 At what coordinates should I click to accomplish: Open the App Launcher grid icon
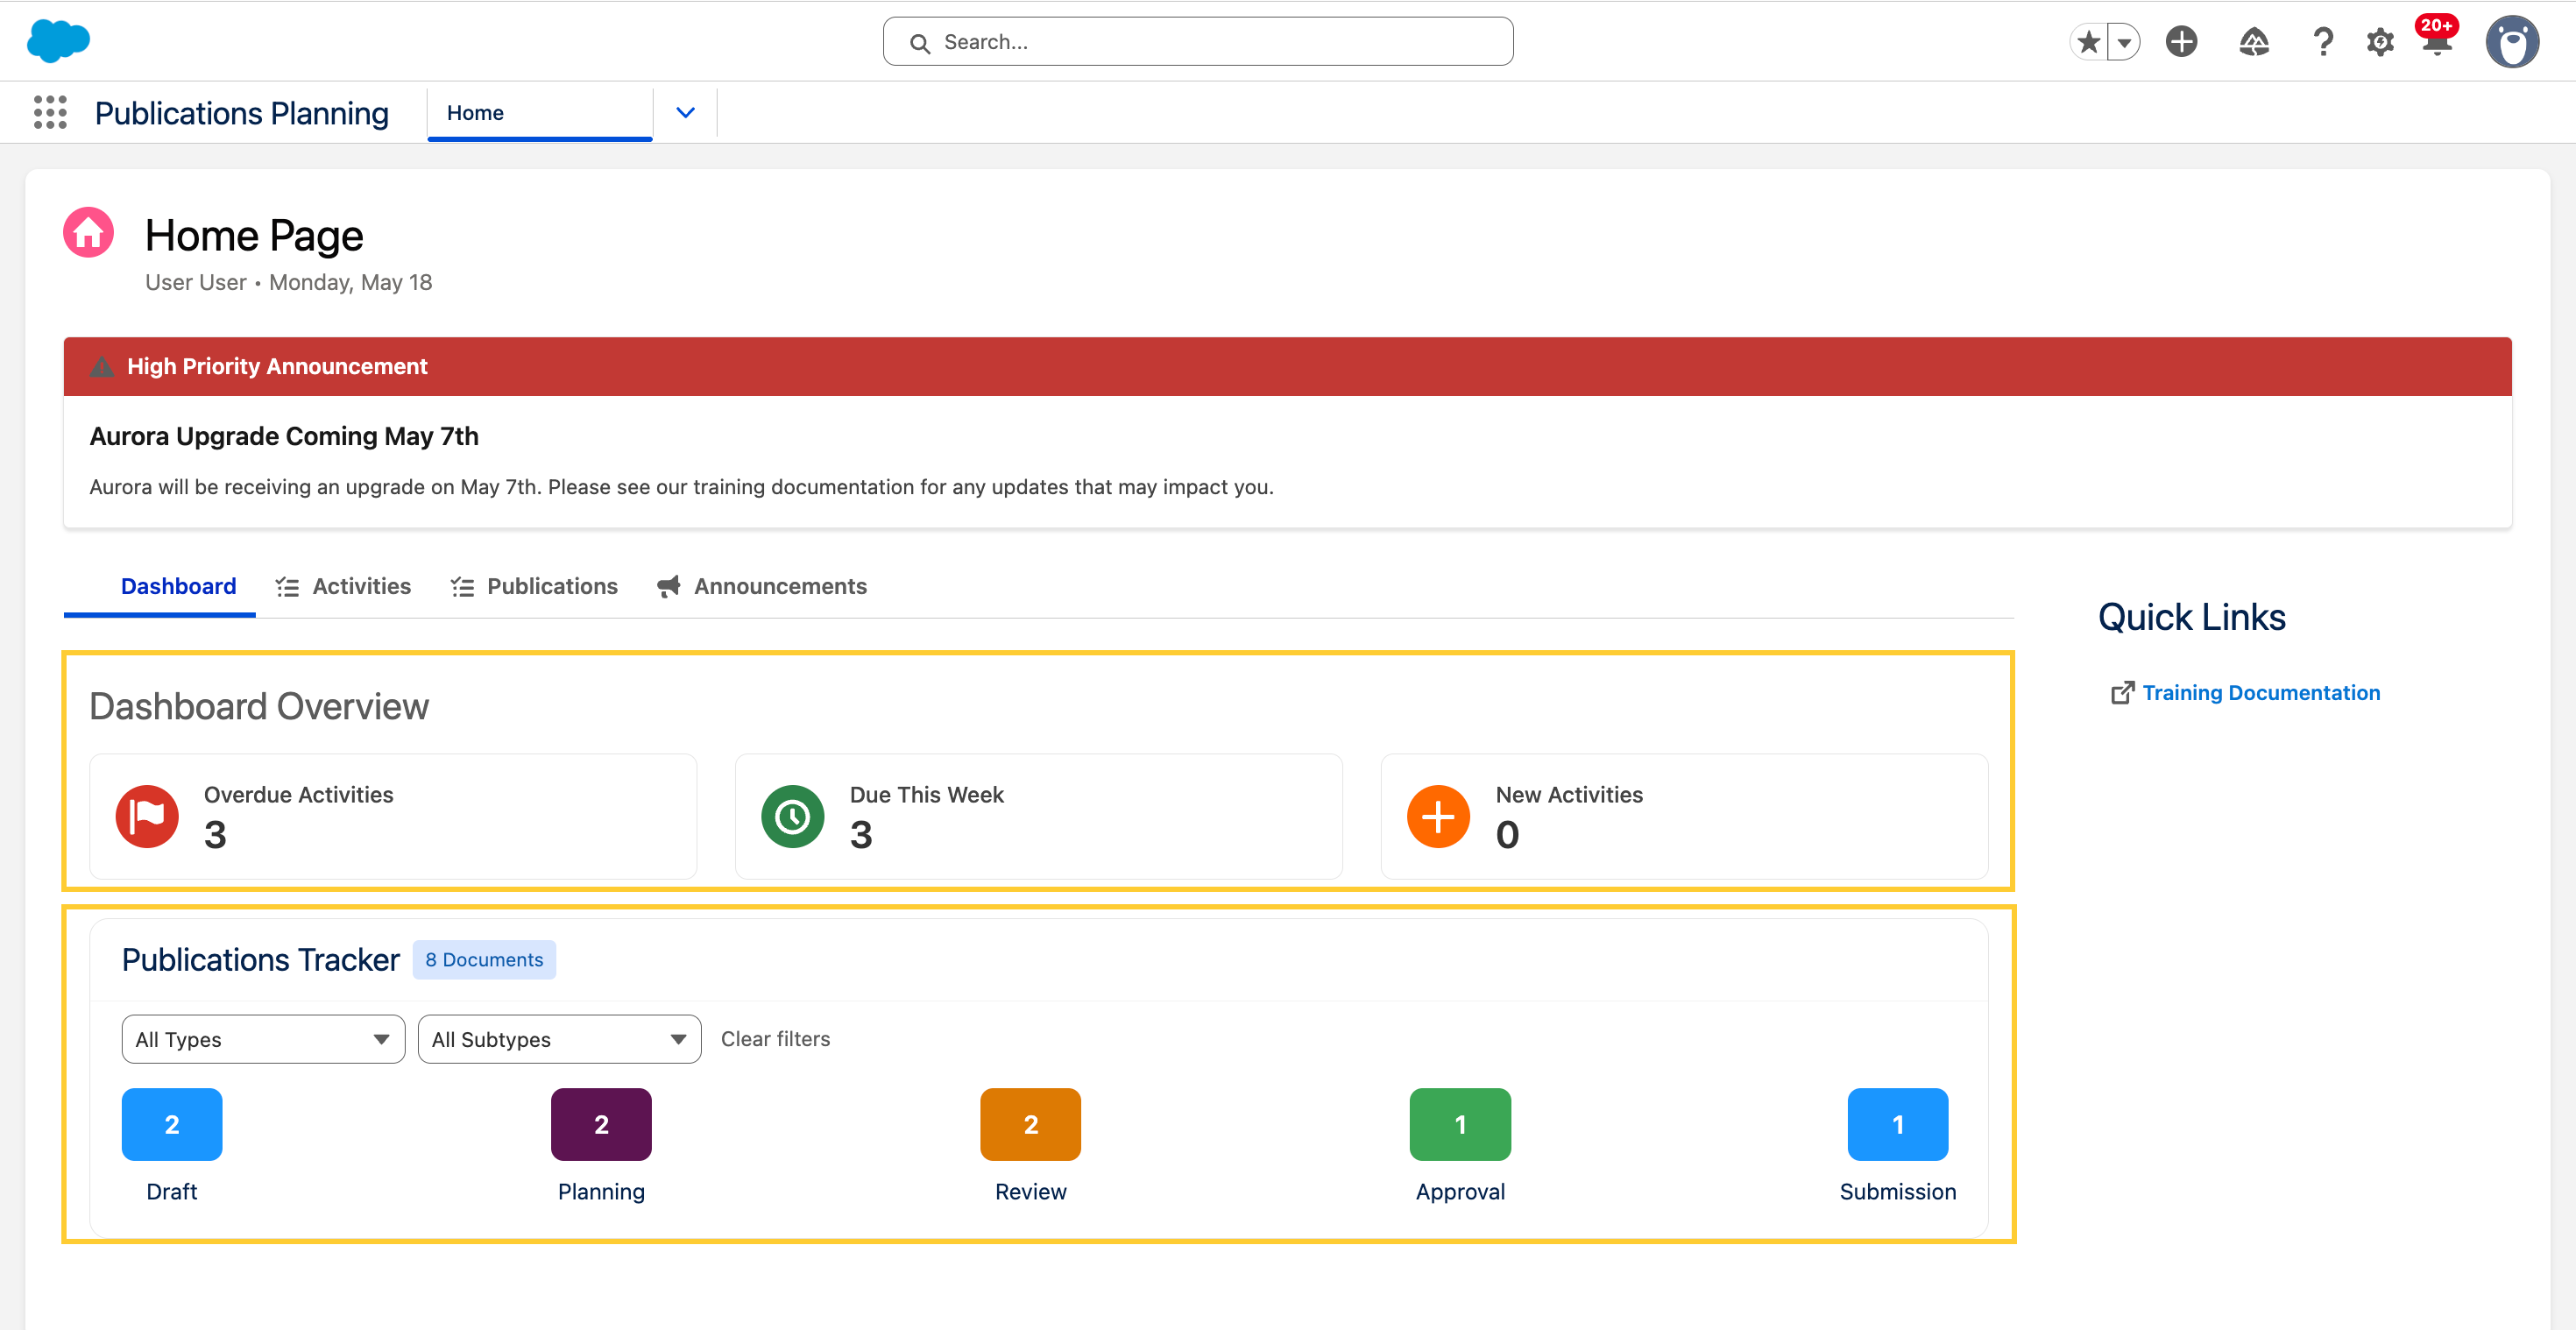coord(50,112)
